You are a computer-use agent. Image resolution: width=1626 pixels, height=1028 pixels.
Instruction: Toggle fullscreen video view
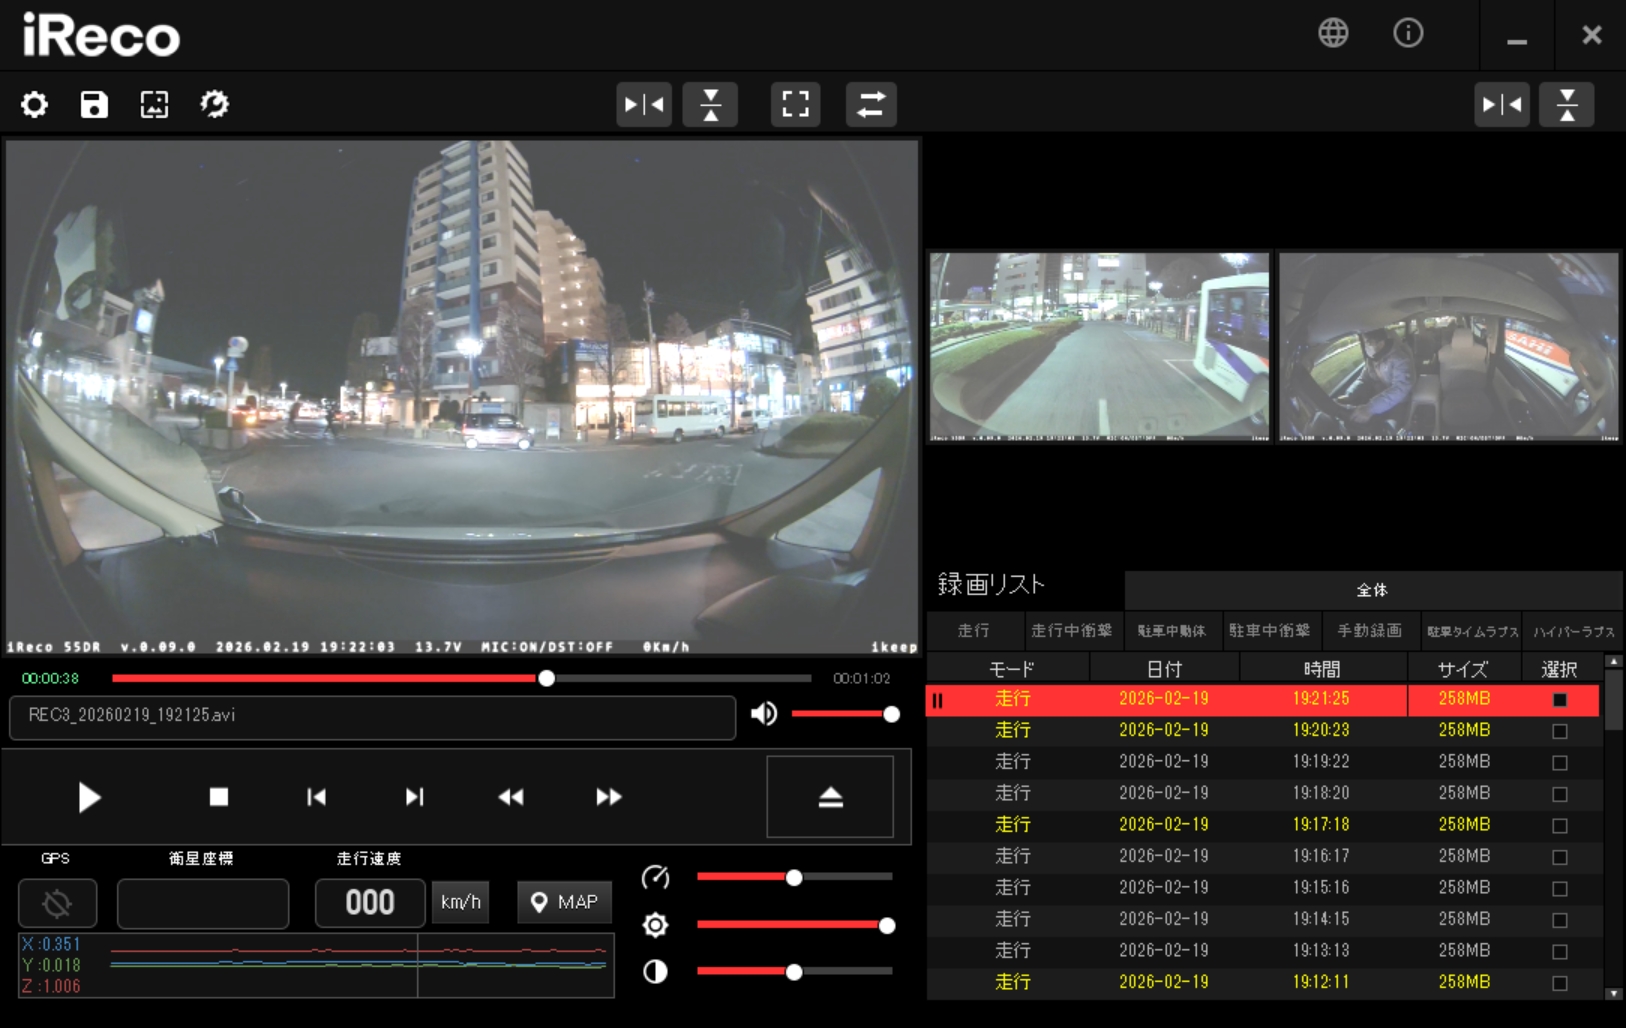795,104
